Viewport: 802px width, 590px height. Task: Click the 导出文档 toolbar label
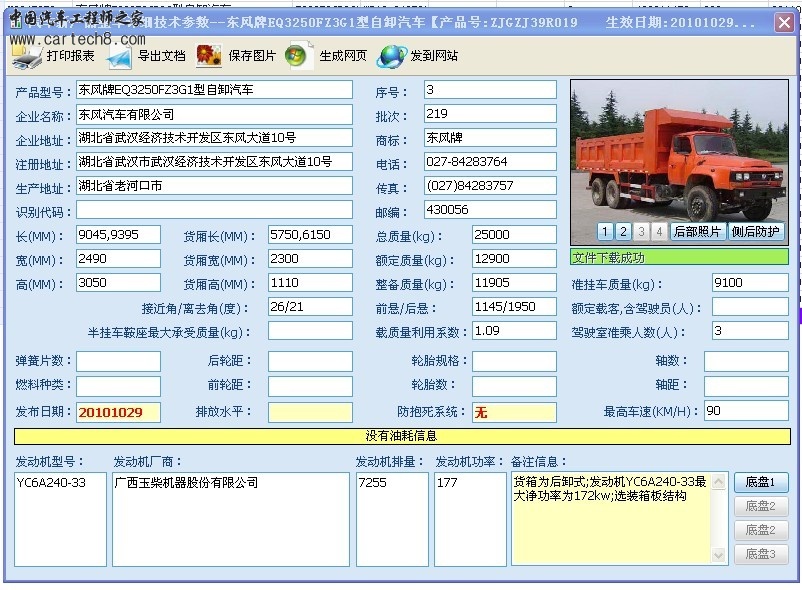click(162, 56)
